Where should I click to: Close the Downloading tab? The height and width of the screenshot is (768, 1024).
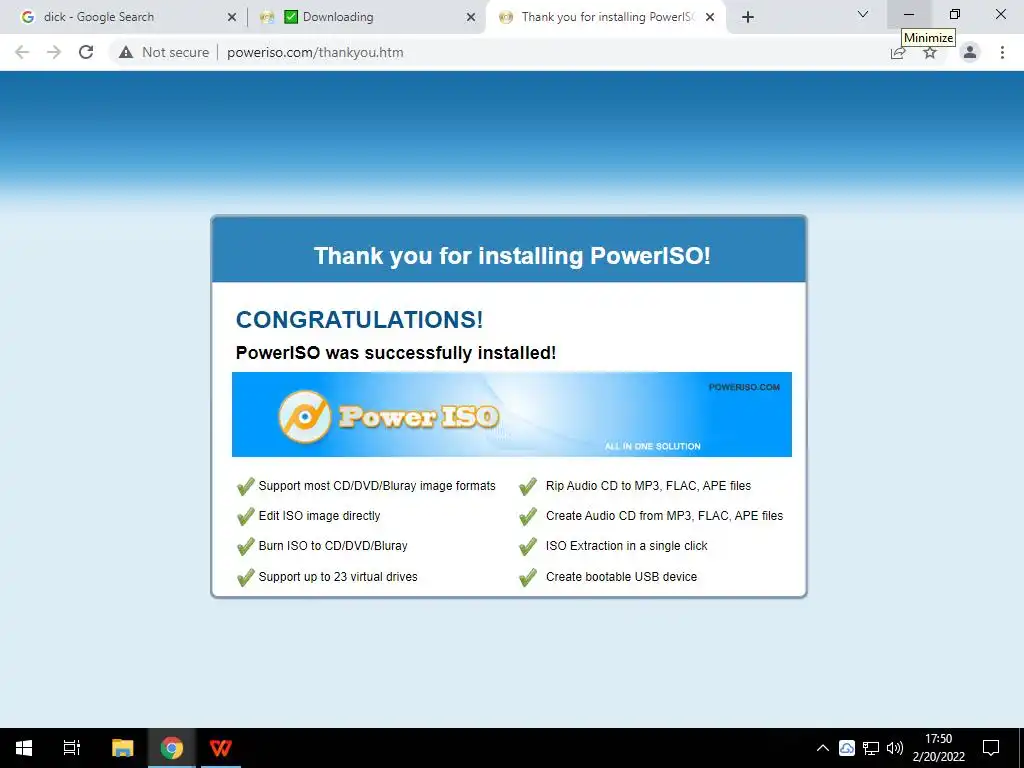click(471, 17)
